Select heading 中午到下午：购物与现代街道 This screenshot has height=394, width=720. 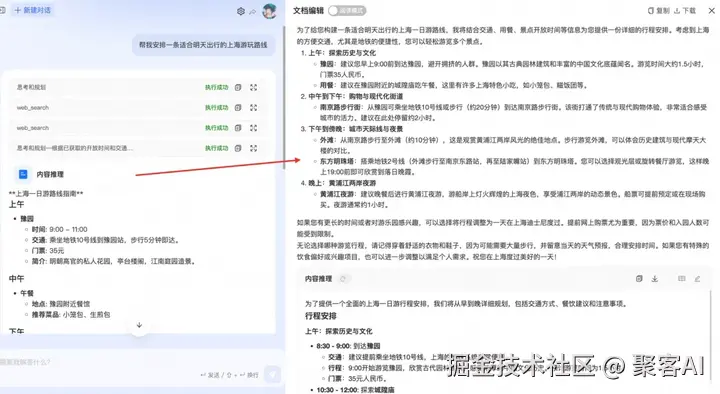[x=355, y=96]
